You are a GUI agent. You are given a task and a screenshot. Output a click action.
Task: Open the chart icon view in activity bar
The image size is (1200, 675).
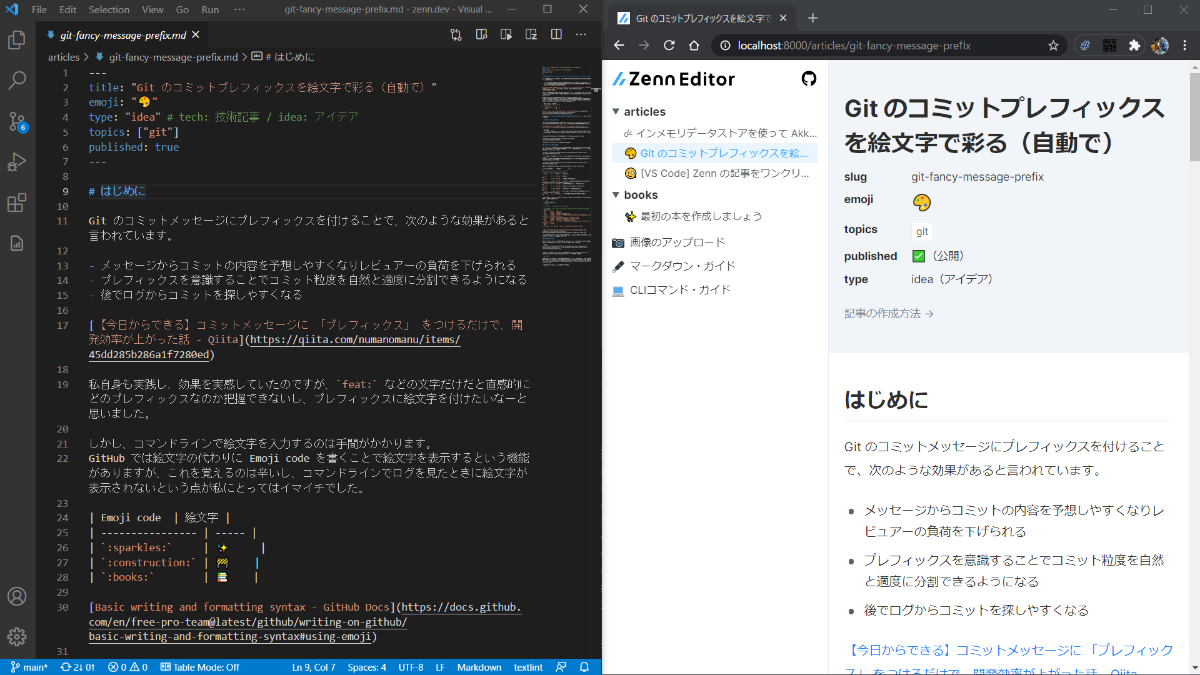[17, 243]
